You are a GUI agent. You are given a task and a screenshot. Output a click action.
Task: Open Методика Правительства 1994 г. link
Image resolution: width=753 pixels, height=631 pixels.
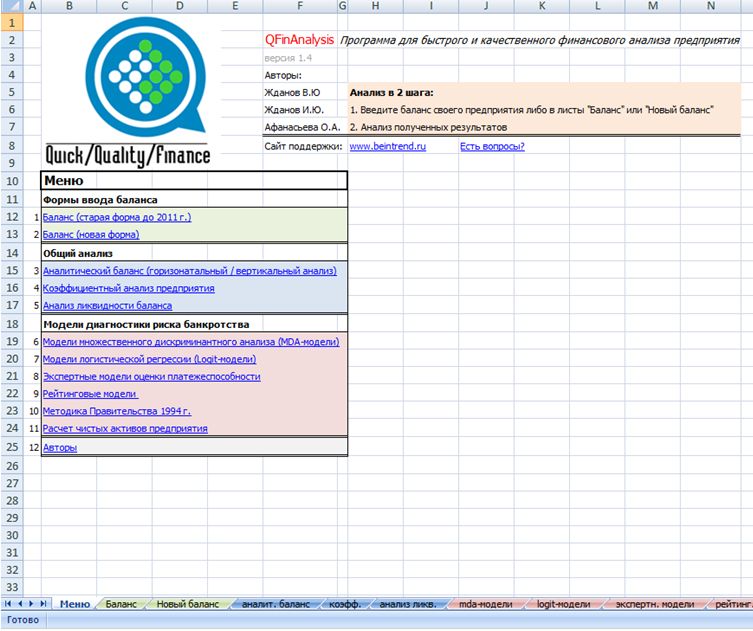[x=117, y=411]
